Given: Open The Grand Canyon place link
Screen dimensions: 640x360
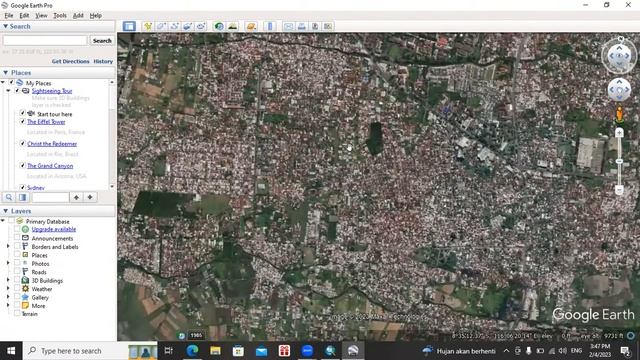Looking at the screenshot, I should click(50, 166).
